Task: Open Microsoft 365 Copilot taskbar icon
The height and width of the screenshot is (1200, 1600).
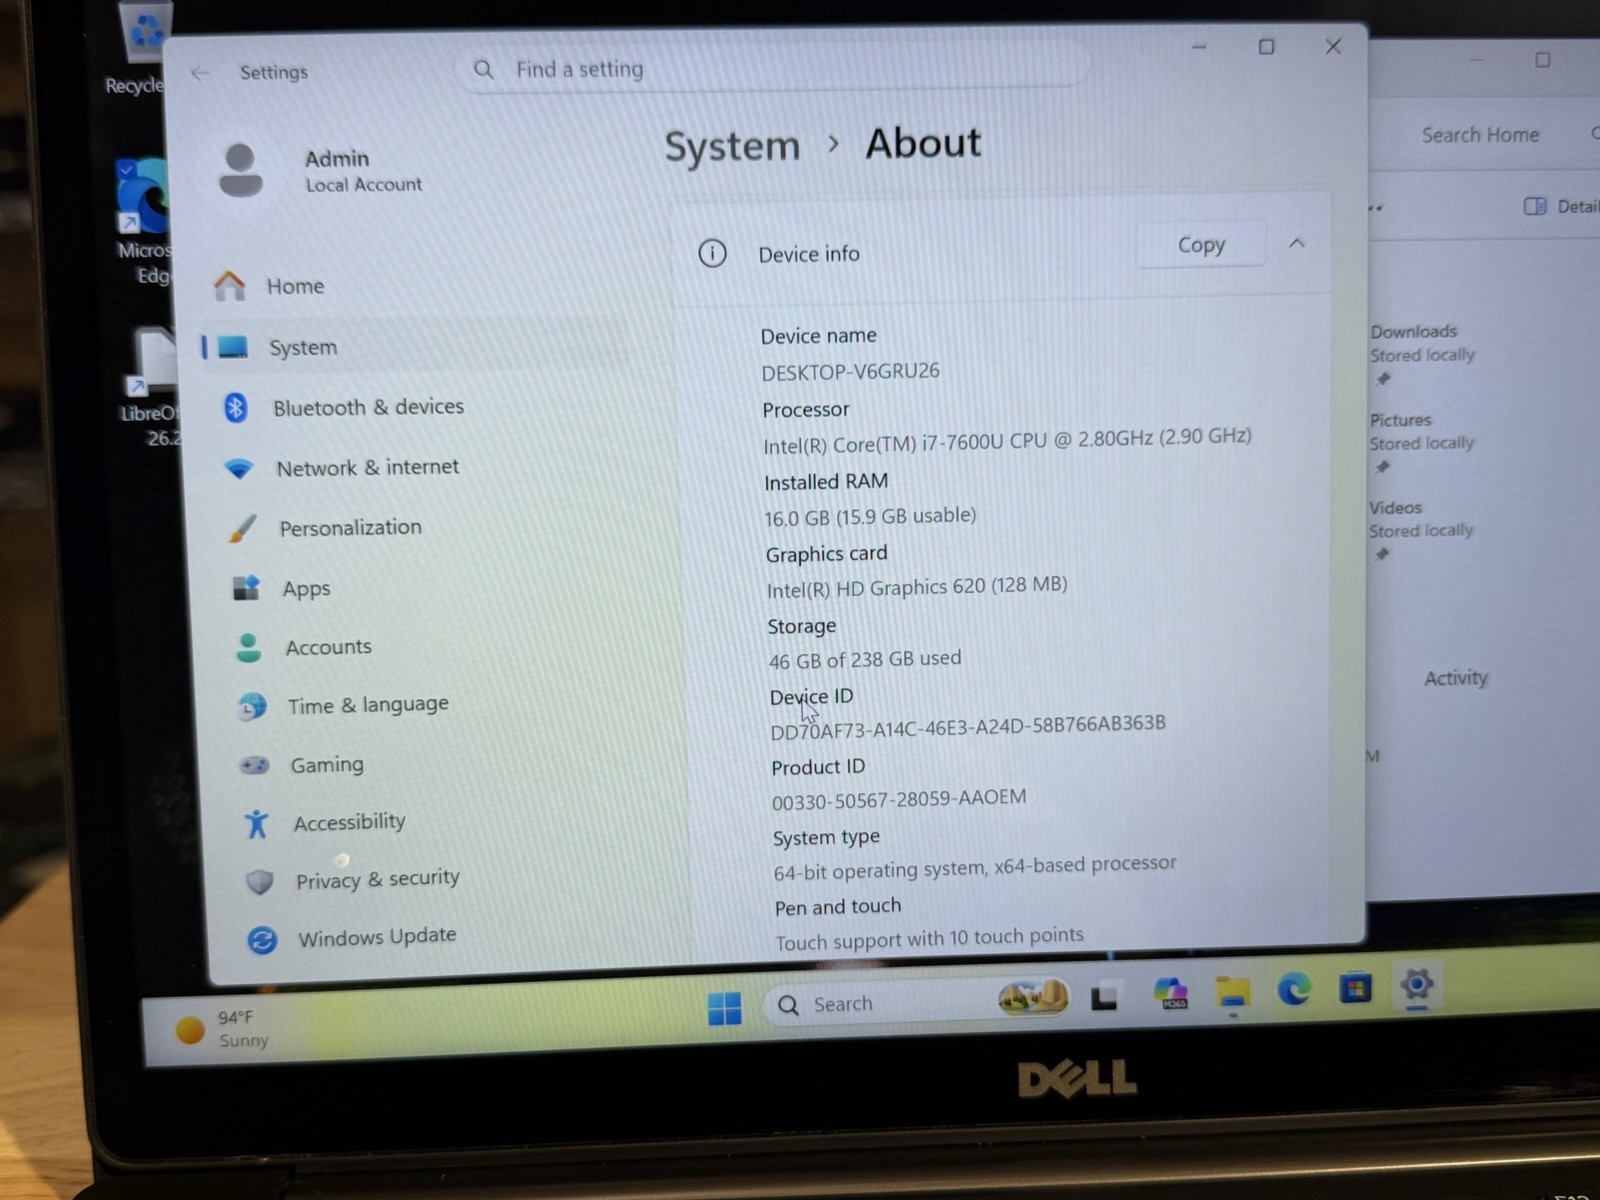Action: click(1170, 994)
